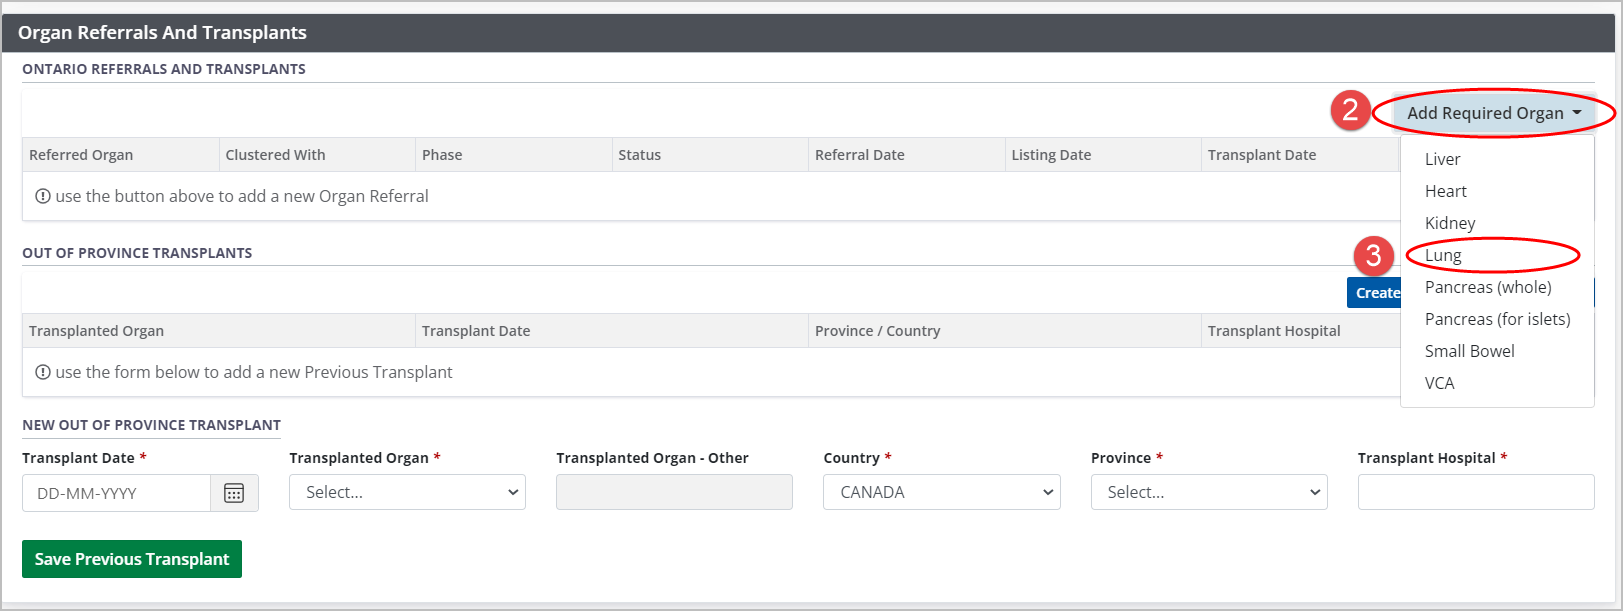
Task: Open the Transplanted Organ select dropdown
Action: (x=407, y=492)
